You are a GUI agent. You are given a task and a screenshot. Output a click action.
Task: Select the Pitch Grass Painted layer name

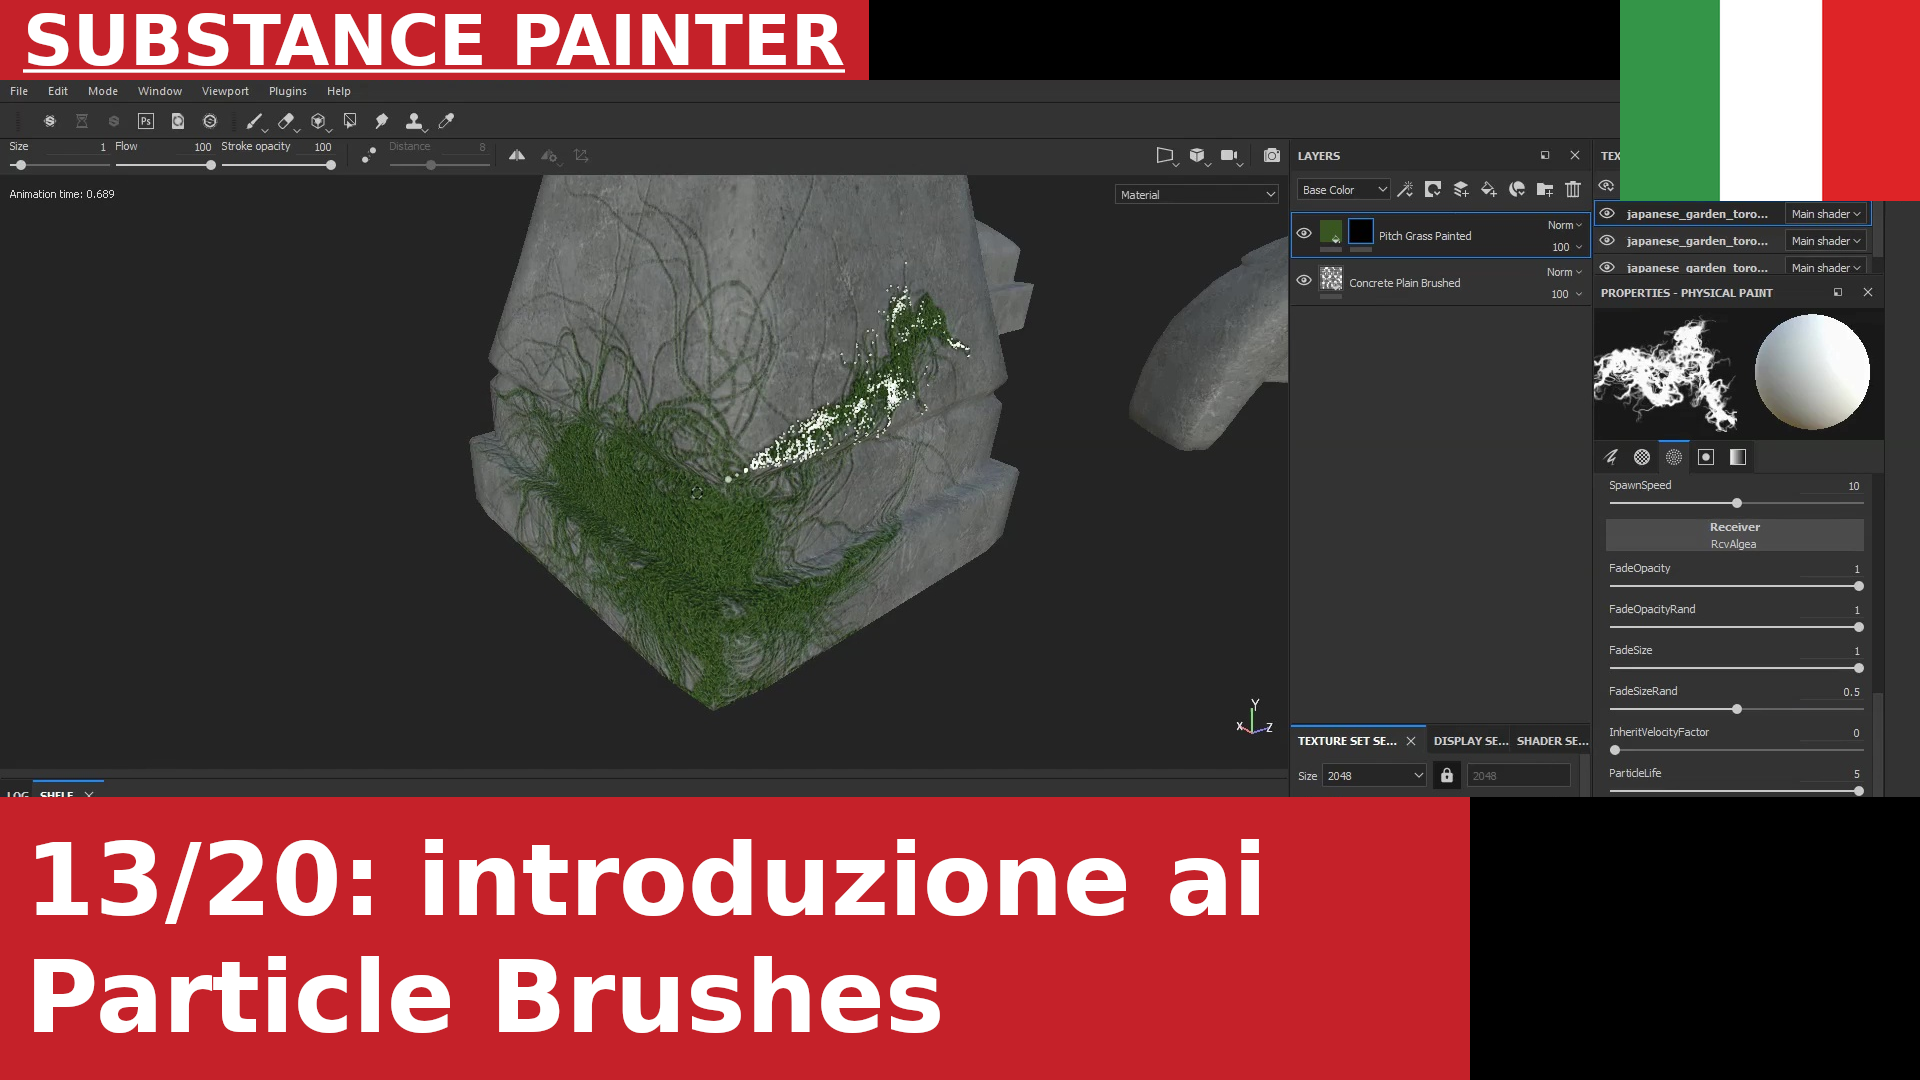click(x=1425, y=236)
